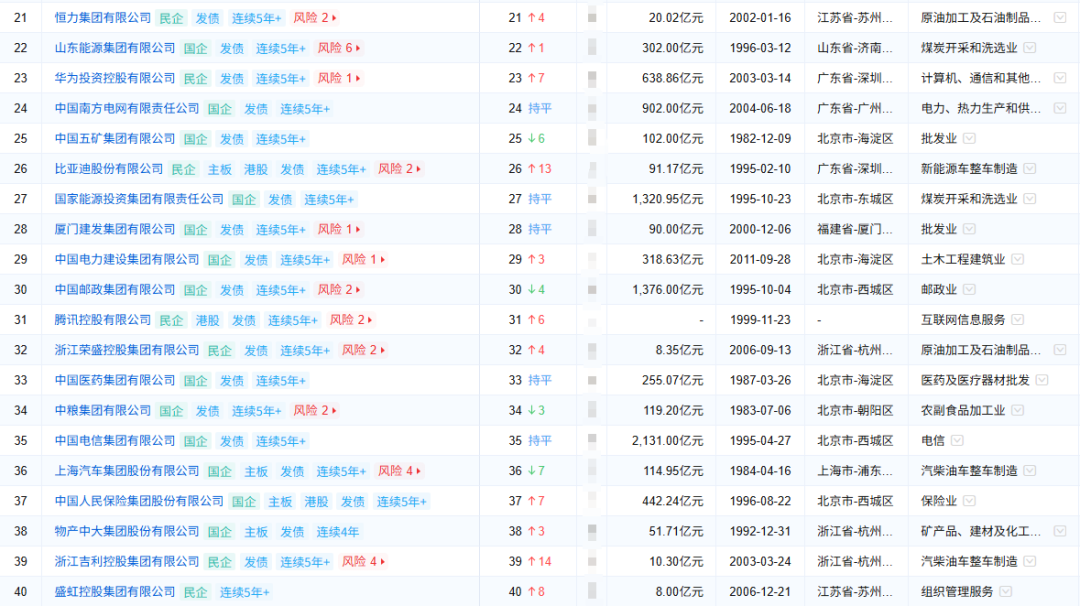Screen dimensions: 1080x606
Task: Click 连续4年 tag of 物产中大集团
Action: tap(338, 532)
